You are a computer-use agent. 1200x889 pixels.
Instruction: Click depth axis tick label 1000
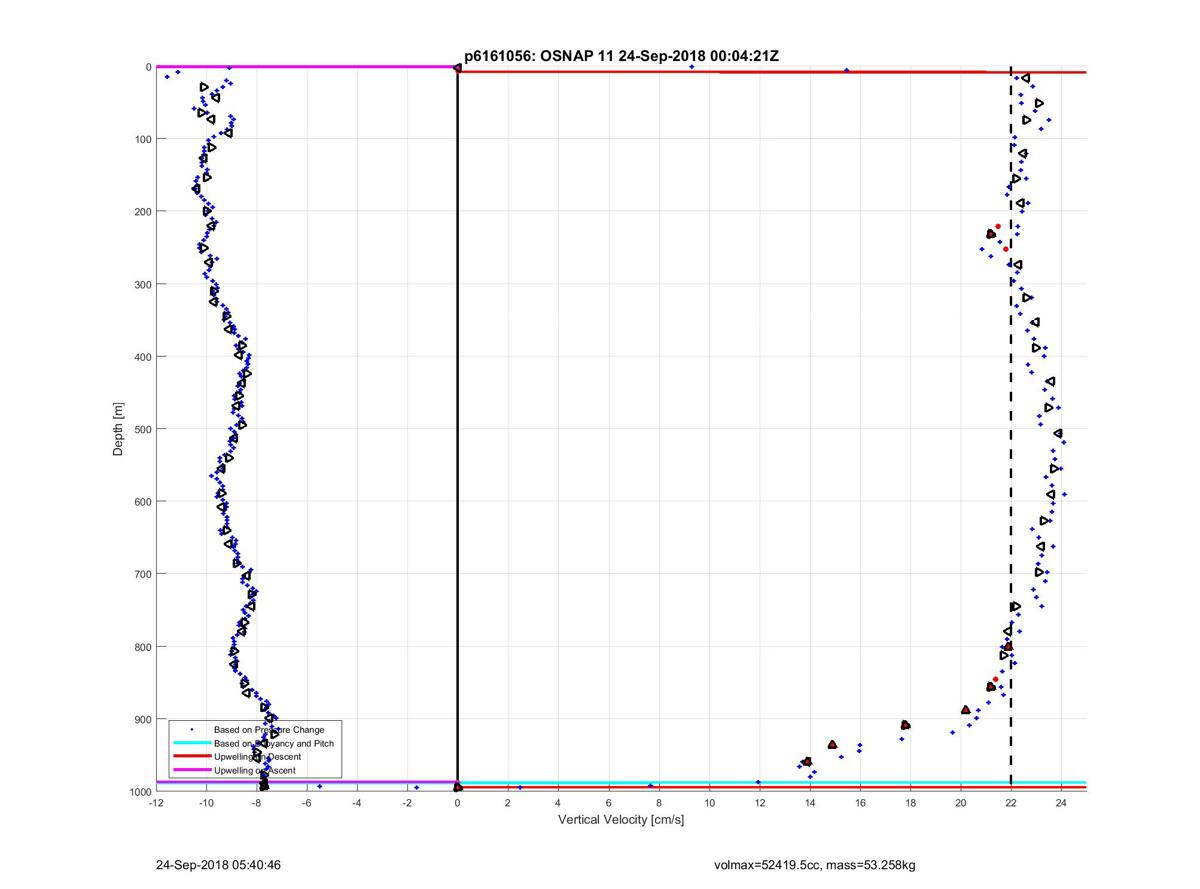[x=140, y=791]
